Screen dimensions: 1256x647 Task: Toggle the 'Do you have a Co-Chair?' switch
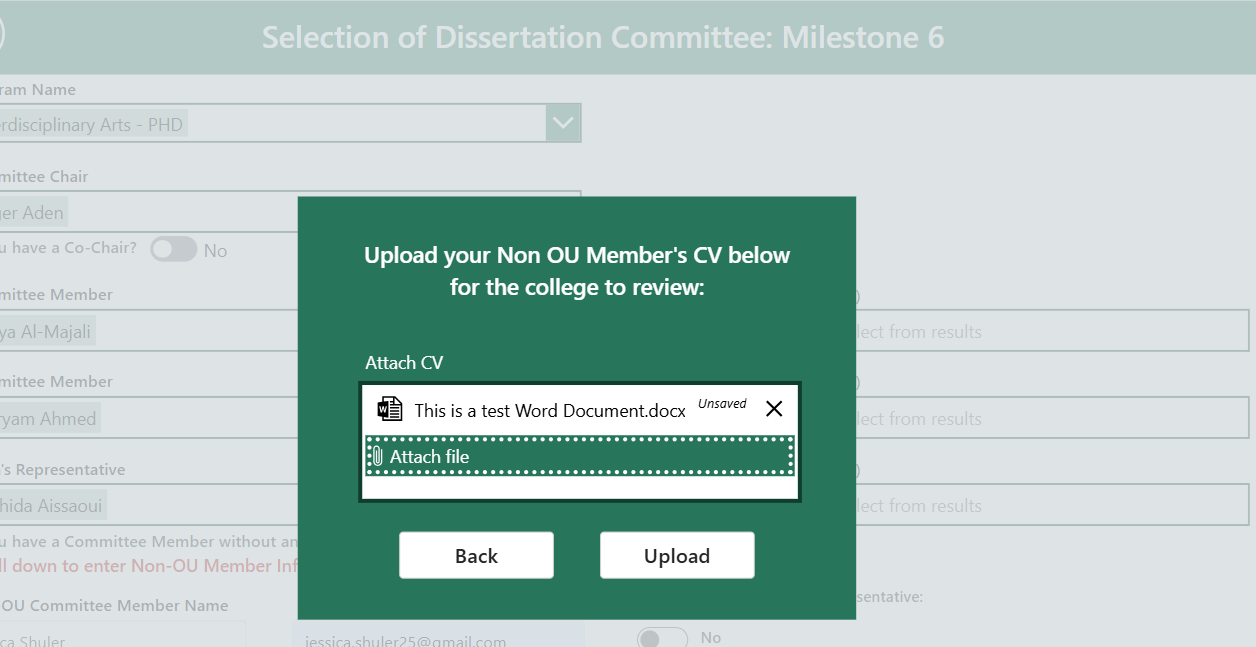tap(172, 249)
